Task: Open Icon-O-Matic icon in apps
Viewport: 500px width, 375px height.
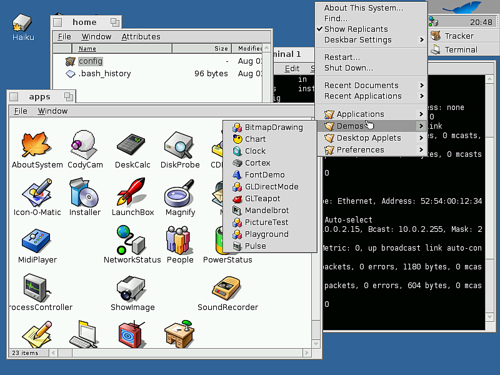Action: click(x=37, y=192)
